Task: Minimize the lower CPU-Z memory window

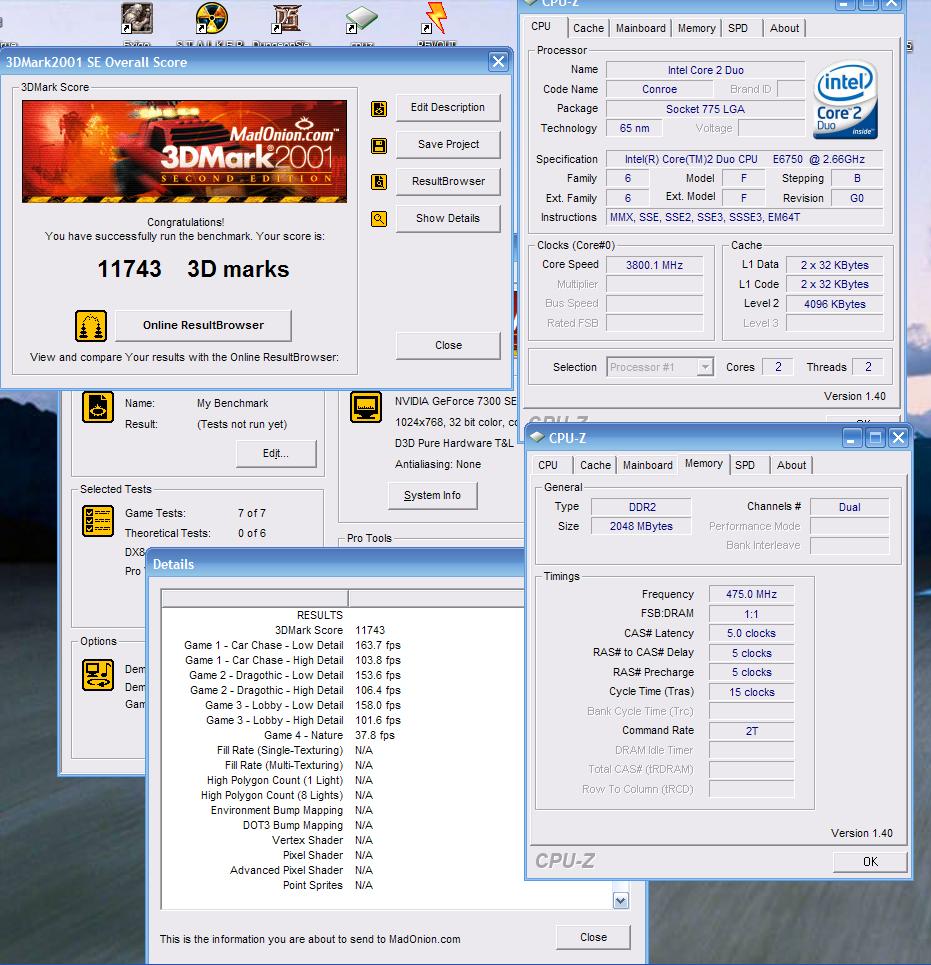Action: [x=852, y=438]
